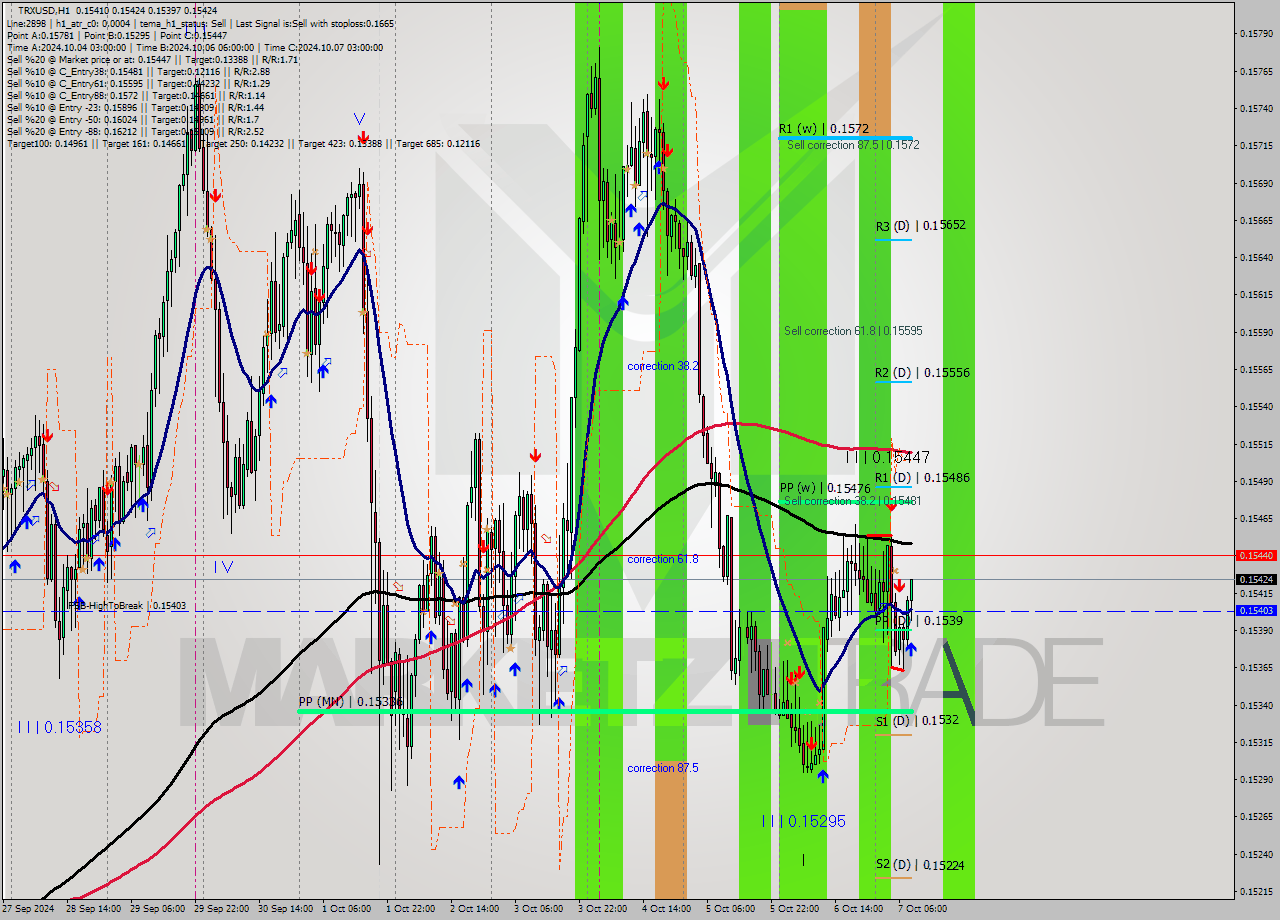Click the | | | 0.15295 wave label
Image resolution: width=1280 pixels, height=920 pixels.
pos(803,821)
